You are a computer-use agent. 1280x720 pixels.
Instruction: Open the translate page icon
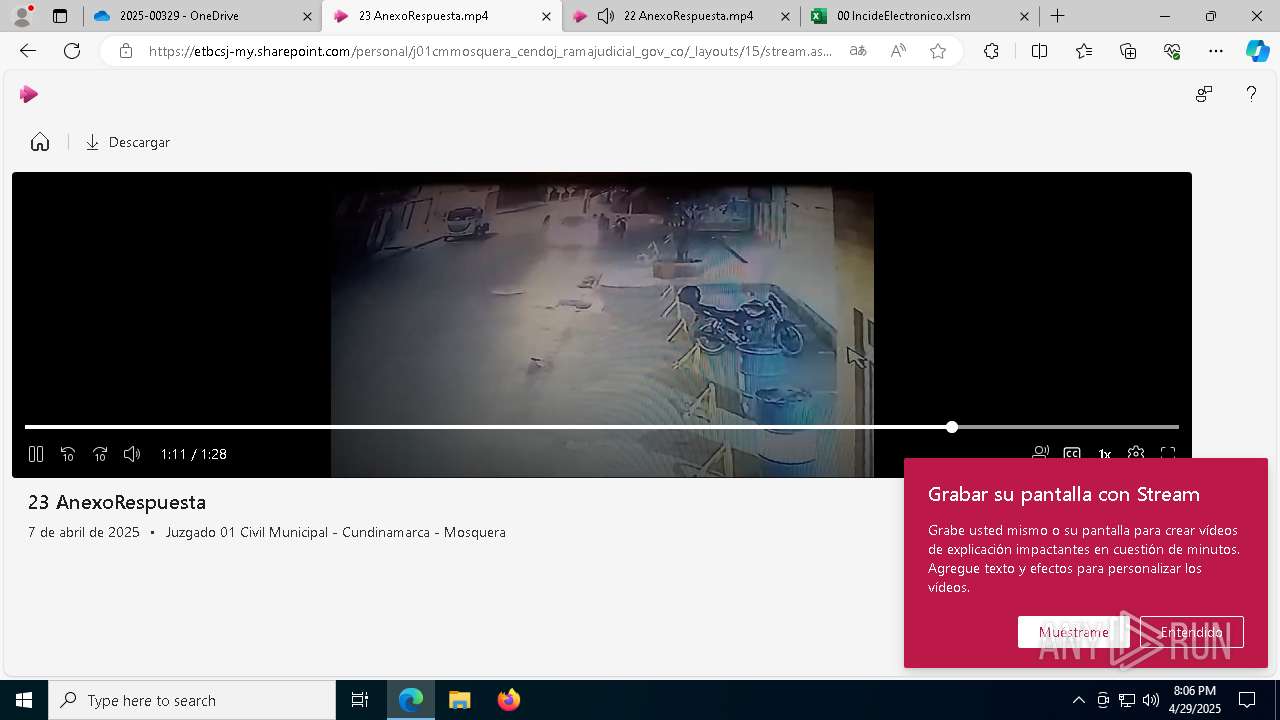pyautogui.click(x=858, y=51)
